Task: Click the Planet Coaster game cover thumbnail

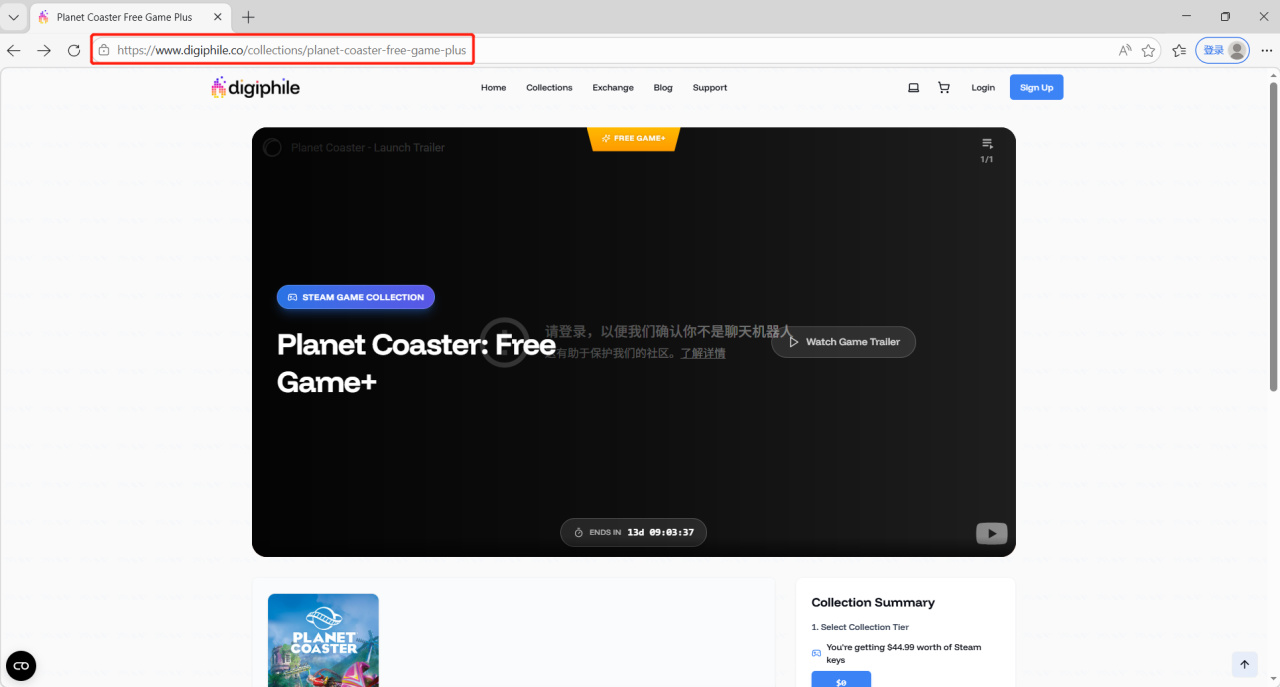Action: (323, 640)
